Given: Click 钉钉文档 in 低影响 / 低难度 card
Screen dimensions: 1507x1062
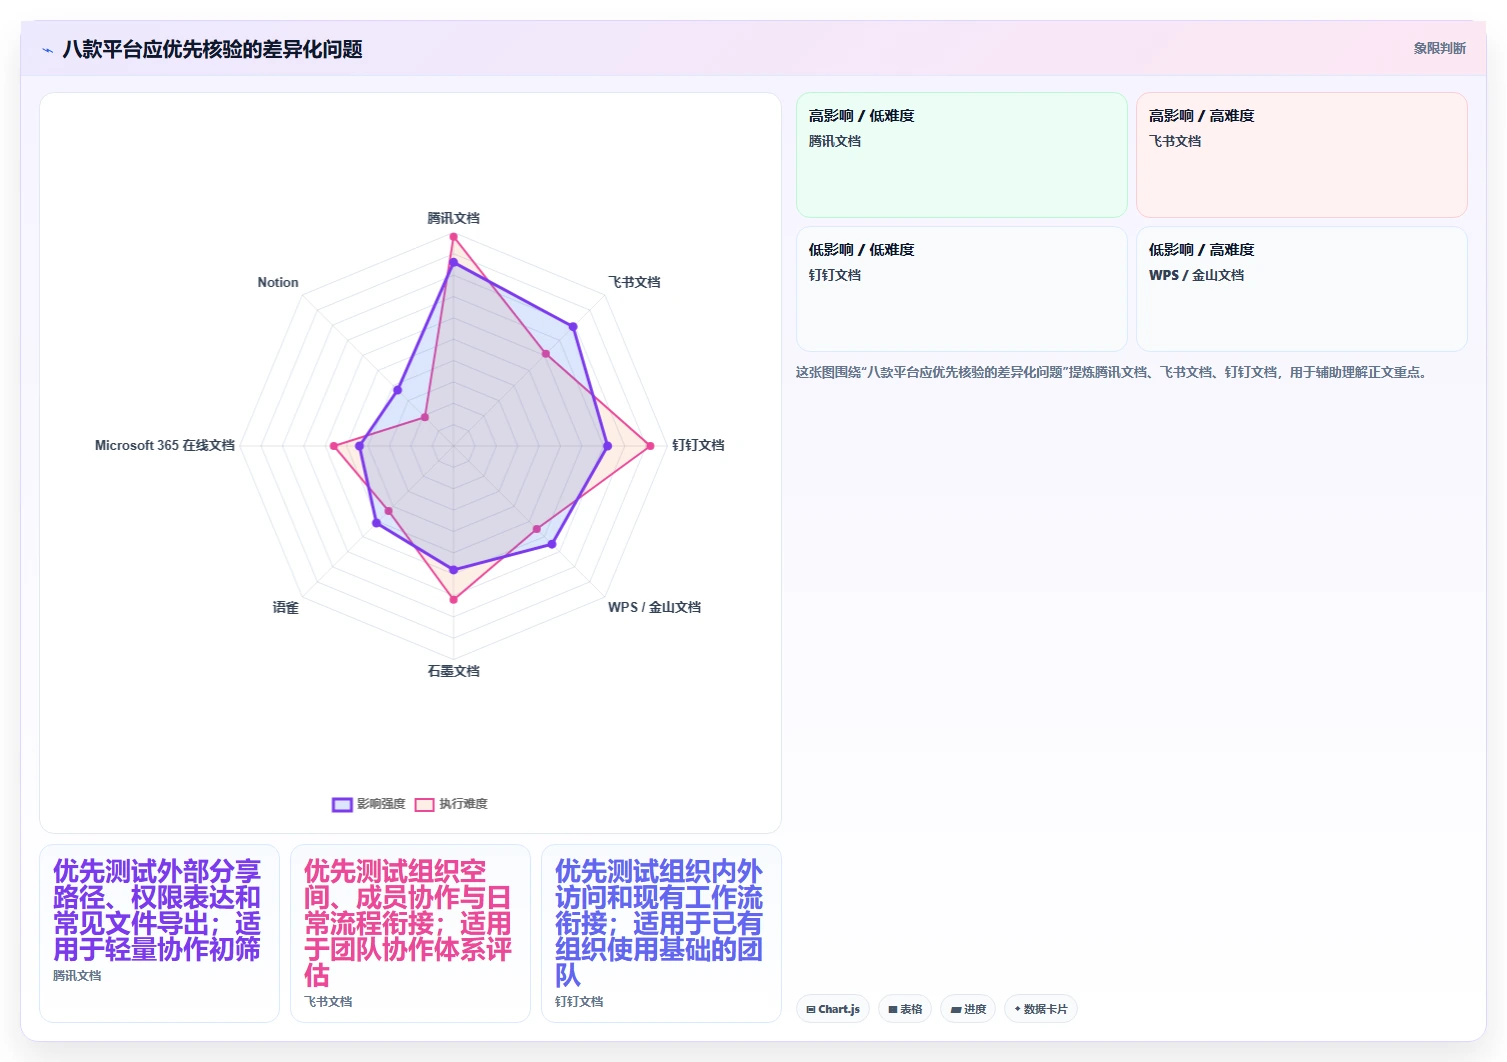Looking at the screenshot, I should pos(835,275).
